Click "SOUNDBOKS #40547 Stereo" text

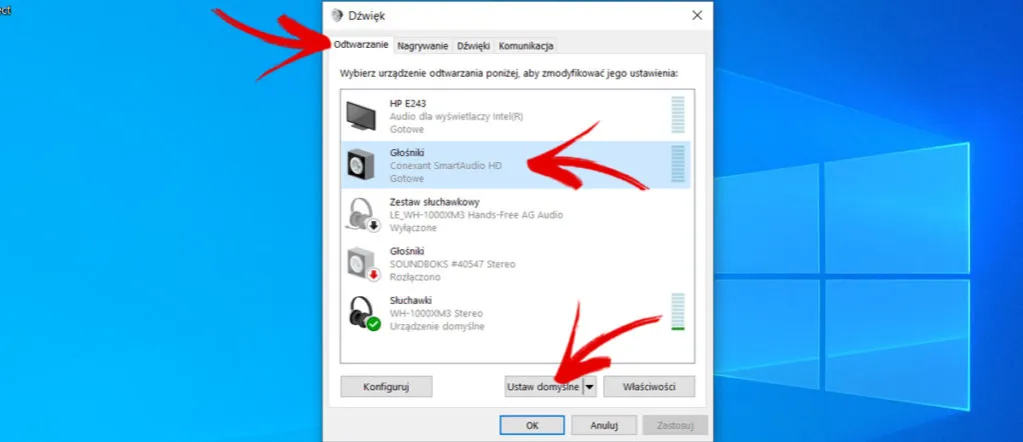(452, 264)
